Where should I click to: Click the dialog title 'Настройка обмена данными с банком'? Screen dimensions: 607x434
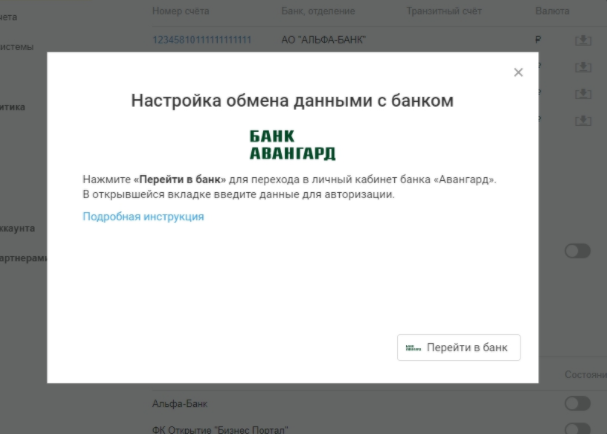click(x=292, y=101)
